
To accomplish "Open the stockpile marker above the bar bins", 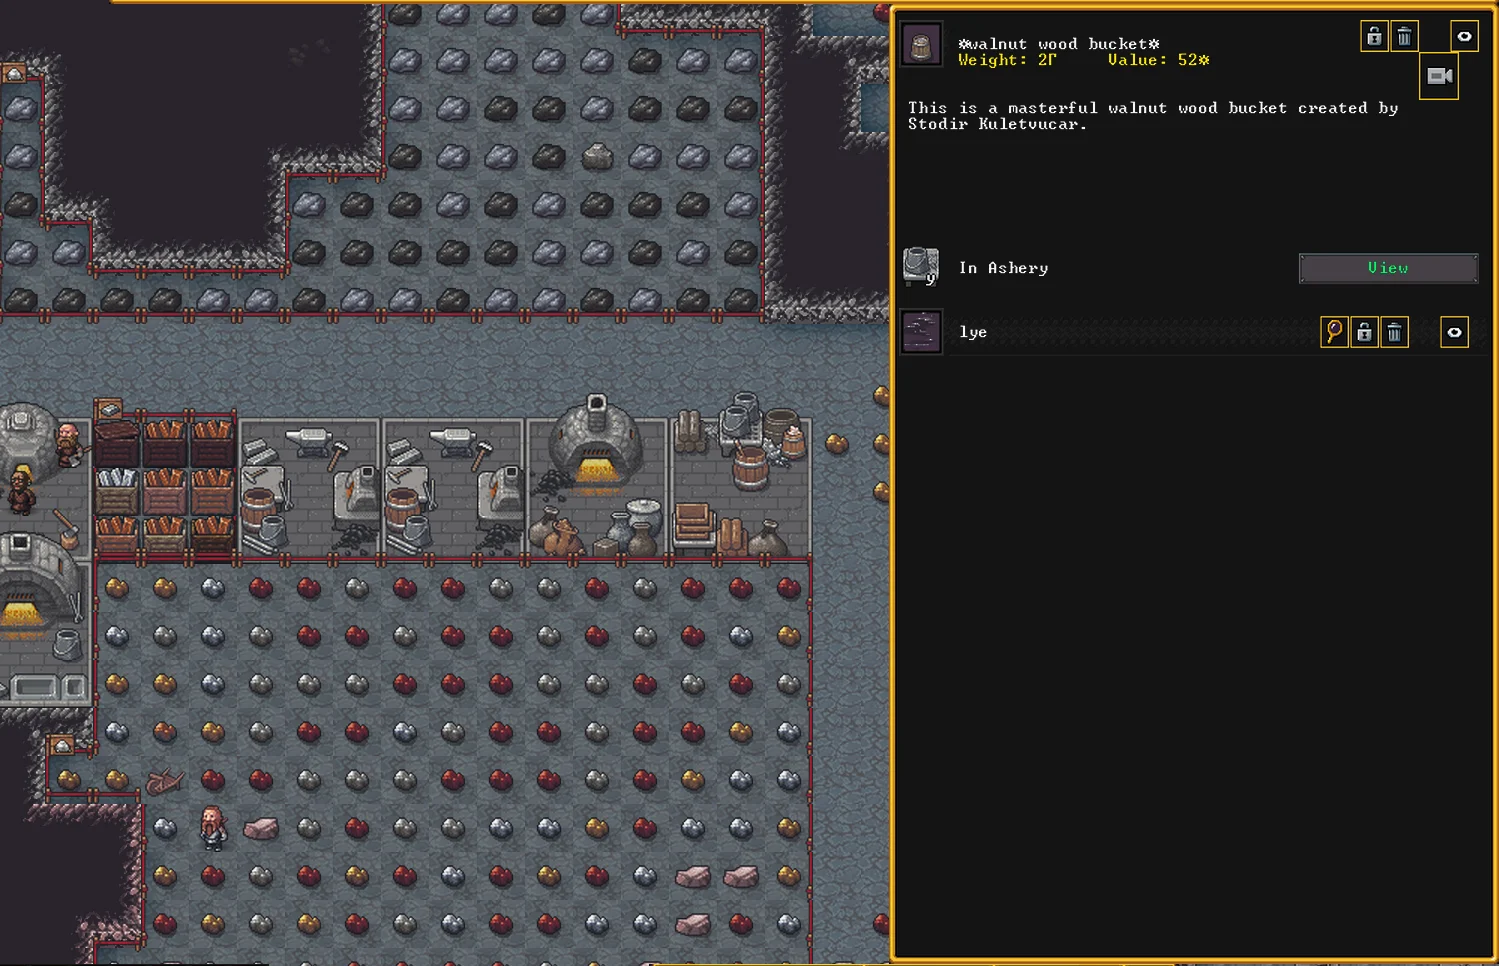I will (109, 409).
